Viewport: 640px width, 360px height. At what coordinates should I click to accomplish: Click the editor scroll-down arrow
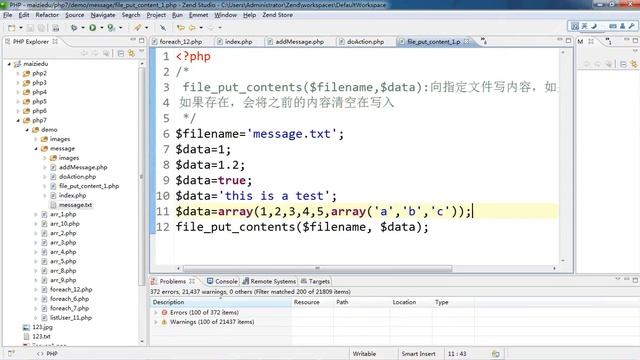coord(563,260)
